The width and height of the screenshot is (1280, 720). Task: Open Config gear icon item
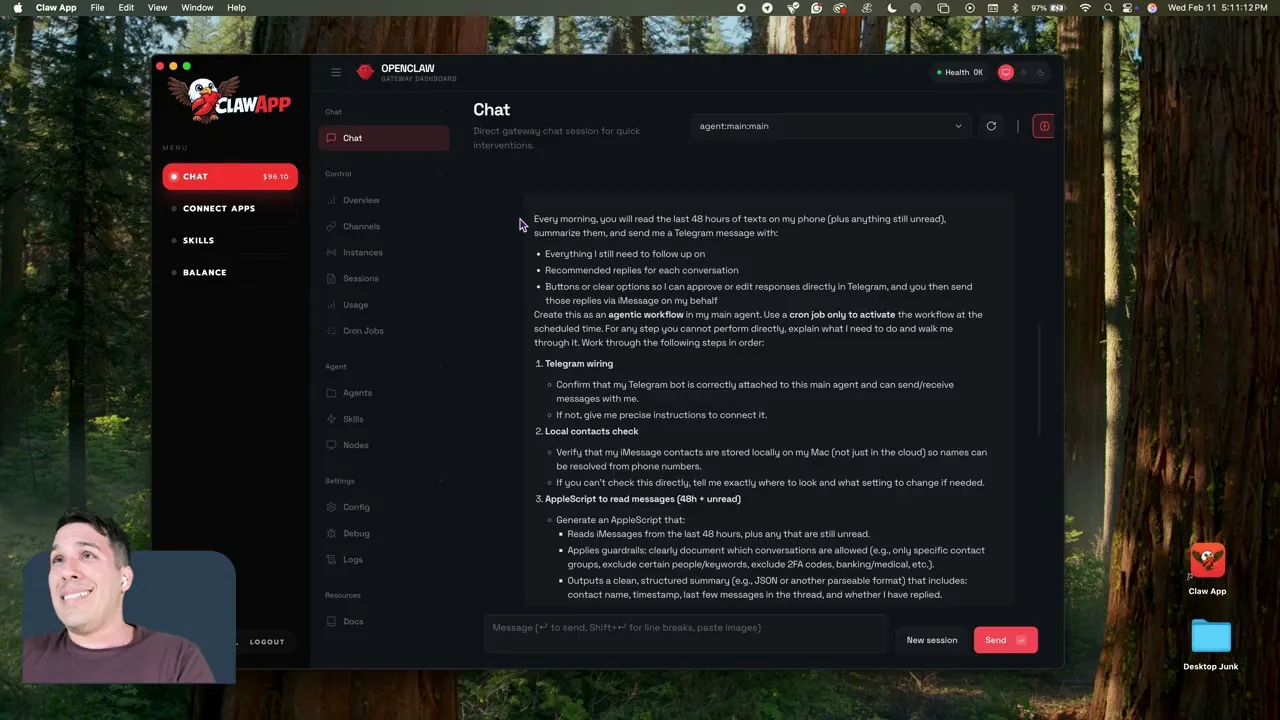pos(384,507)
